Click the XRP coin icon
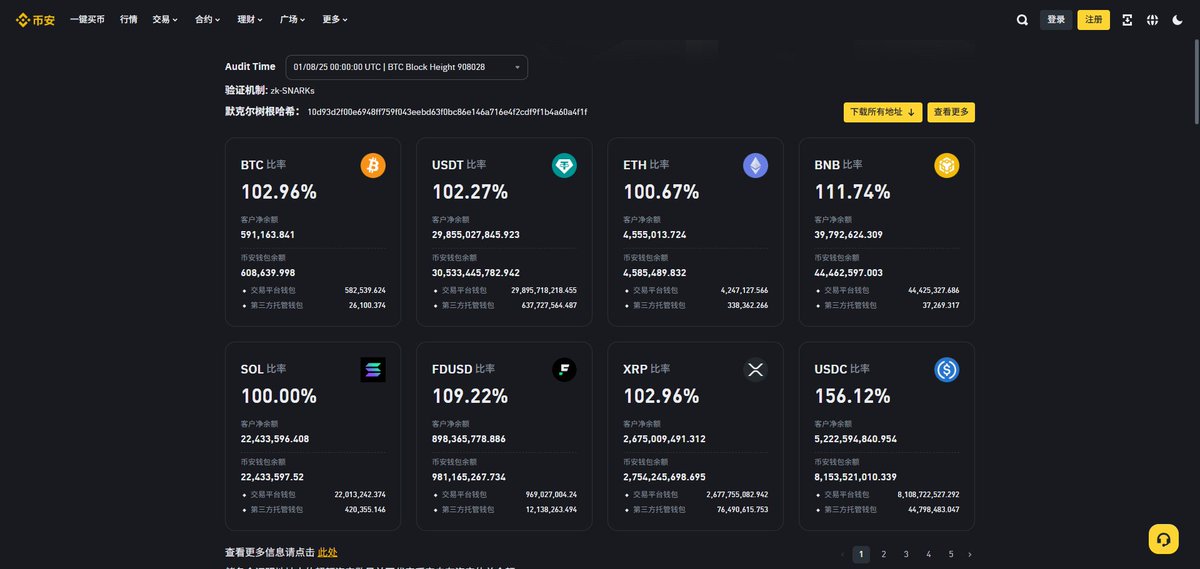Image resolution: width=1200 pixels, height=569 pixels. [755, 370]
